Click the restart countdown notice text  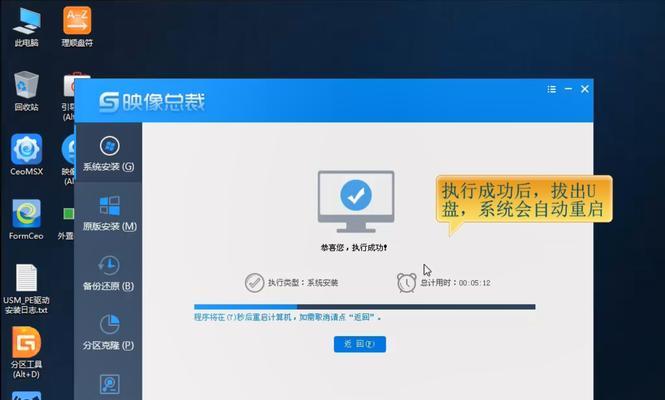288,317
